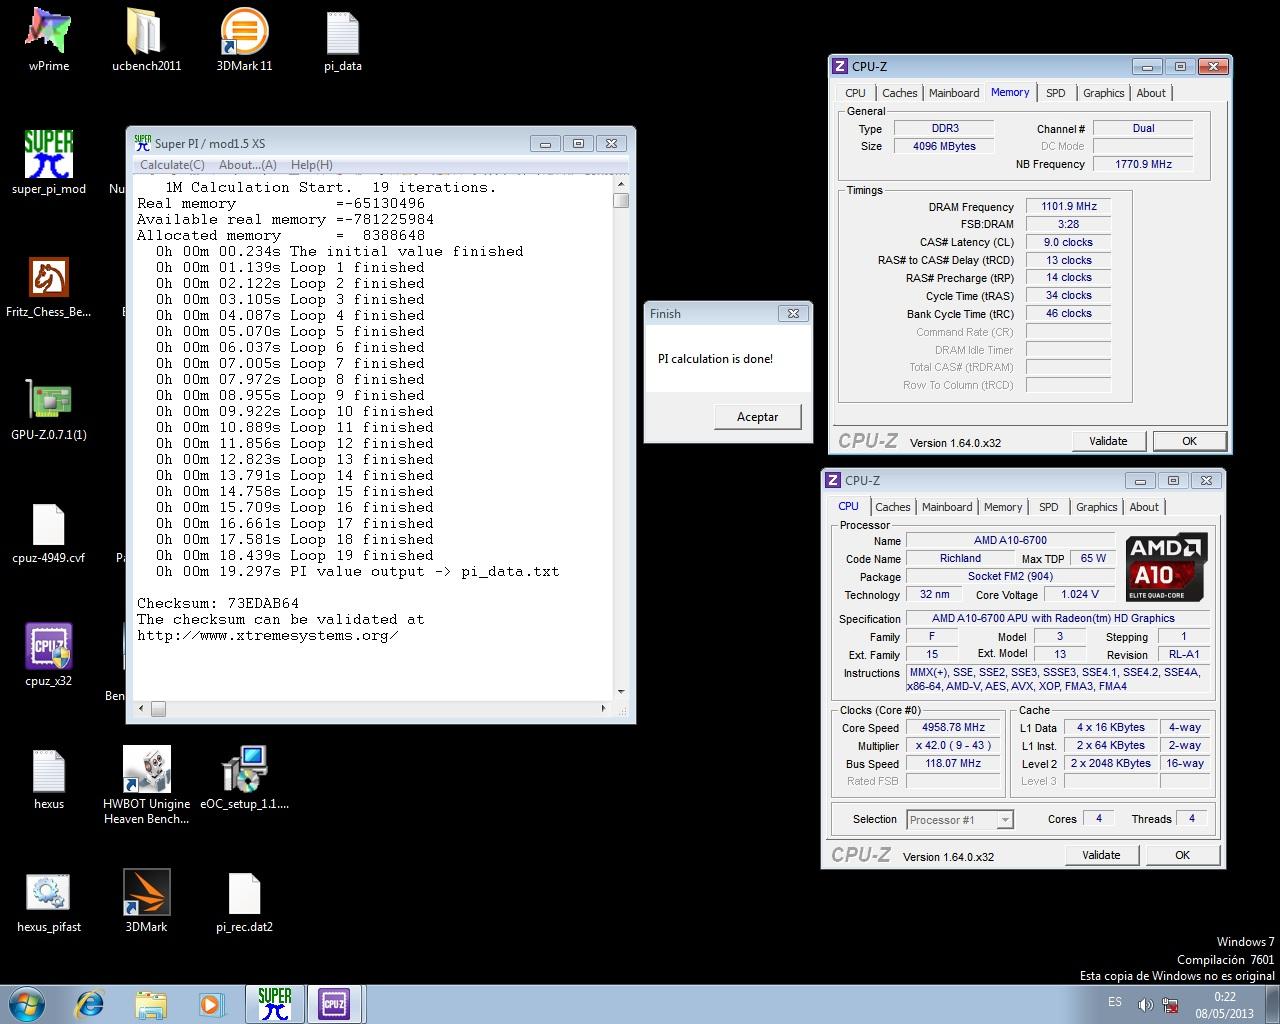Open Mainboard tab in lower CPU-Z window

tap(947, 507)
